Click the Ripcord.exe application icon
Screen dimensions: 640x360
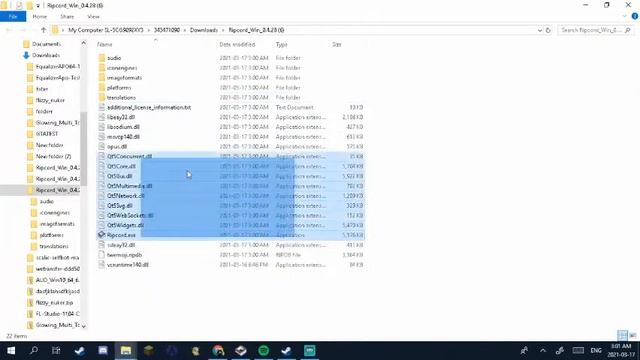[x=102, y=235]
